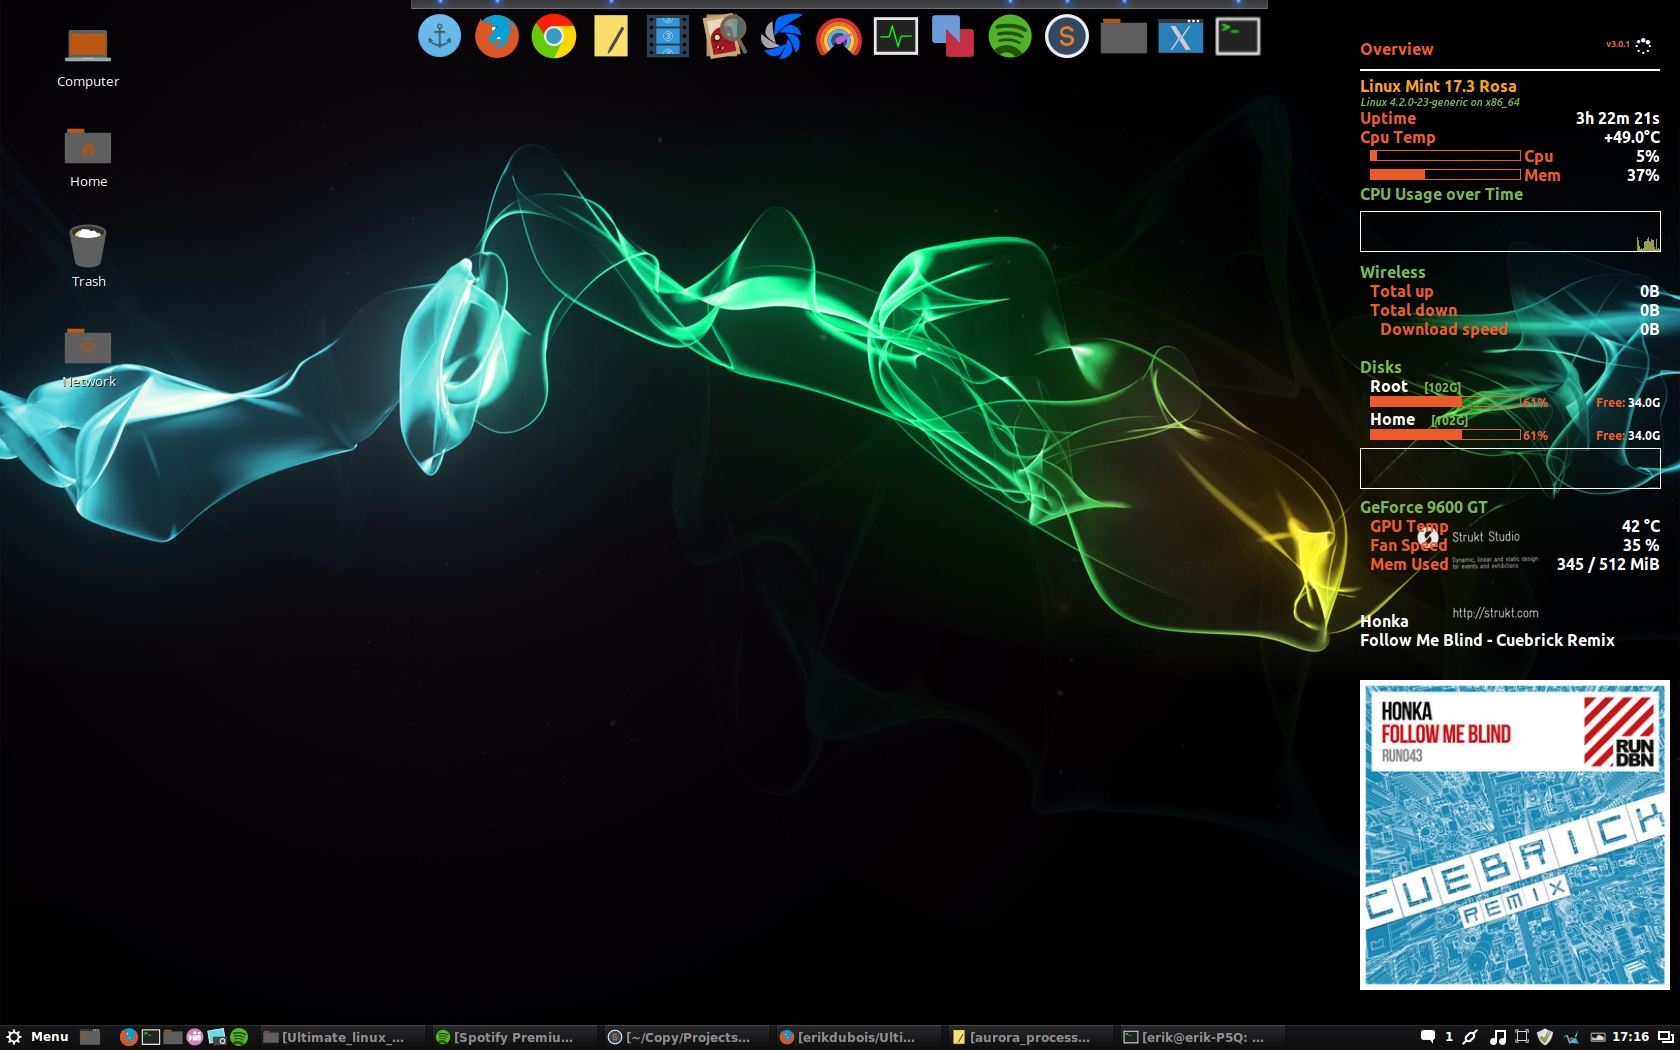Image resolution: width=1680 pixels, height=1050 pixels.
Task: Open the music note sound applet
Action: [x=1497, y=1037]
